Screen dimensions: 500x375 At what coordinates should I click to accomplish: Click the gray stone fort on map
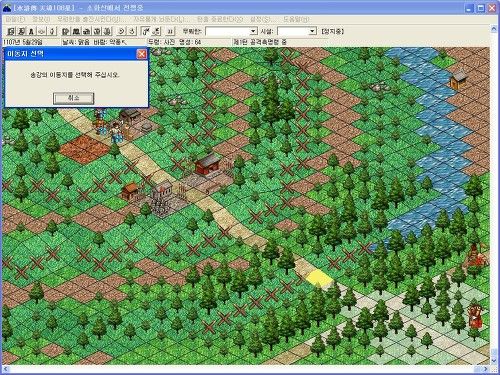(162, 192)
